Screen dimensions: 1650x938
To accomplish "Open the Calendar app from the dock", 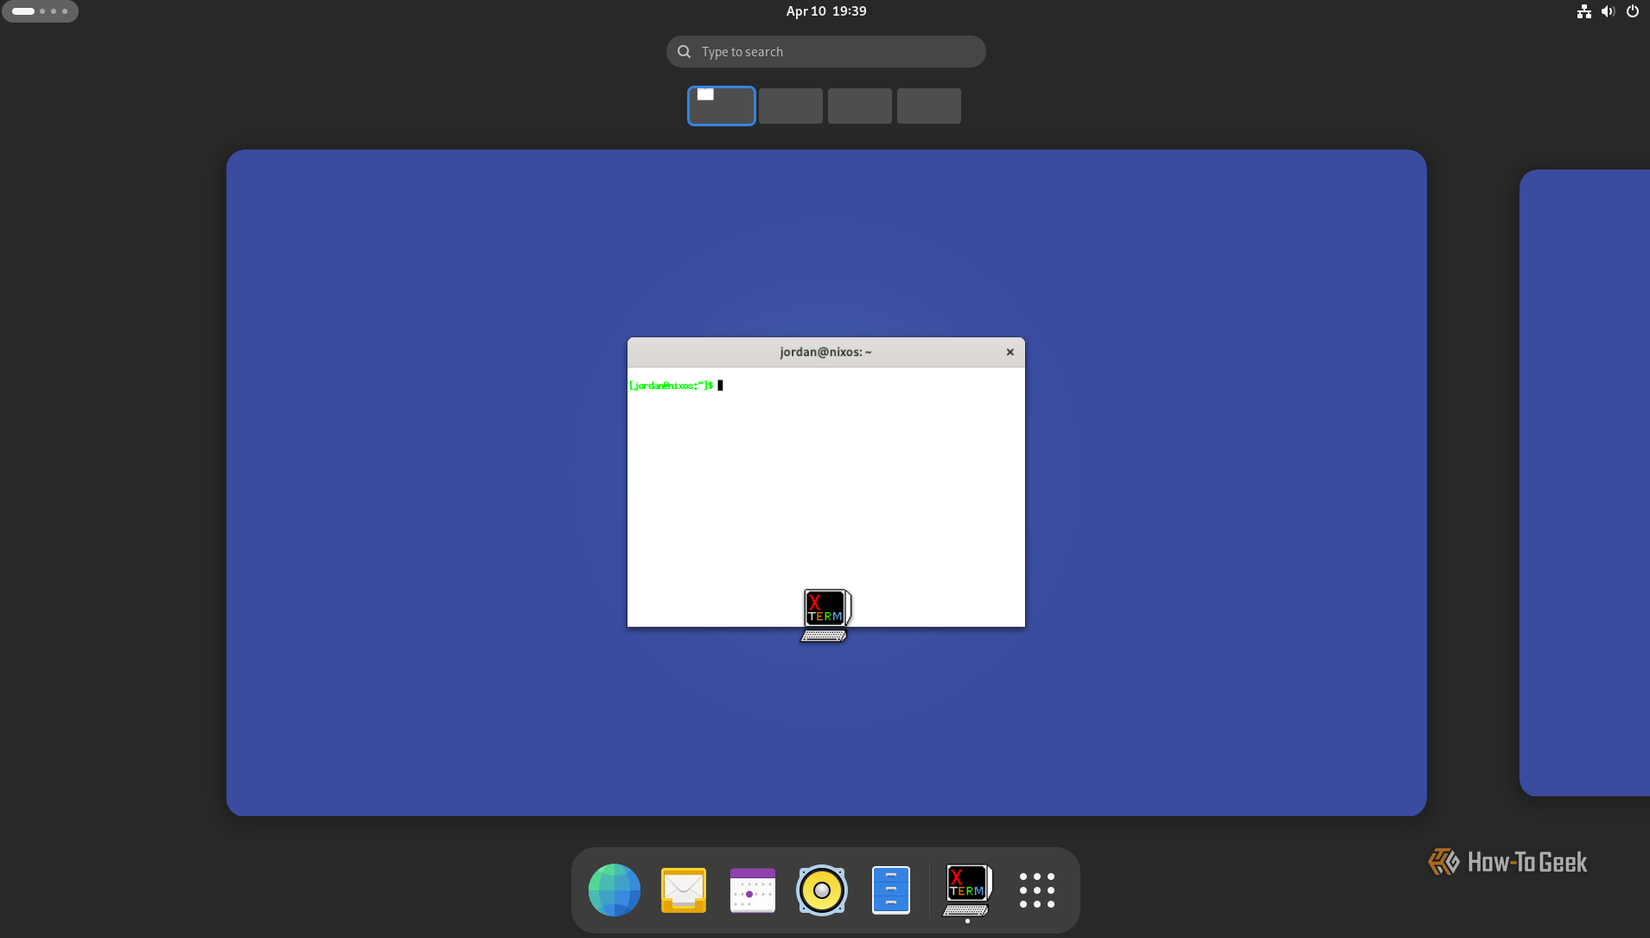I will 752,889.
